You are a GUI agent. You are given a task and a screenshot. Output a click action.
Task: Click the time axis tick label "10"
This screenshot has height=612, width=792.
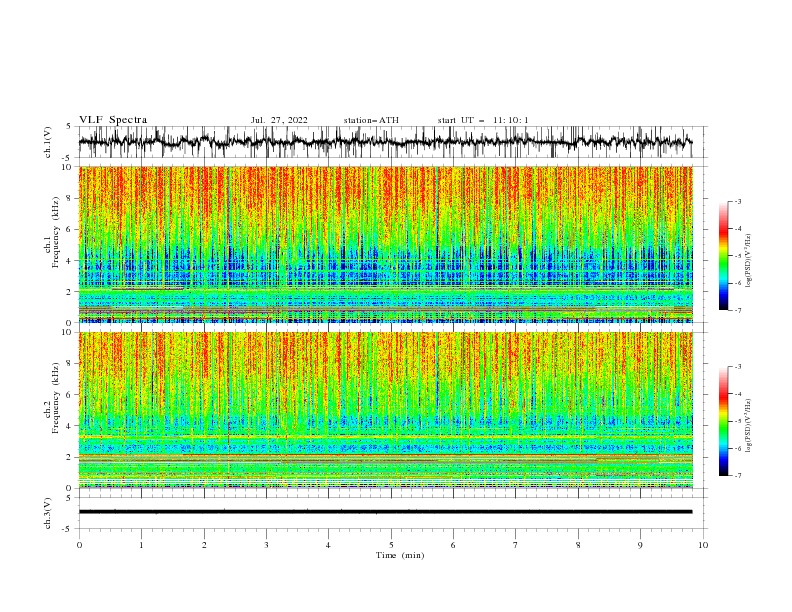point(703,545)
